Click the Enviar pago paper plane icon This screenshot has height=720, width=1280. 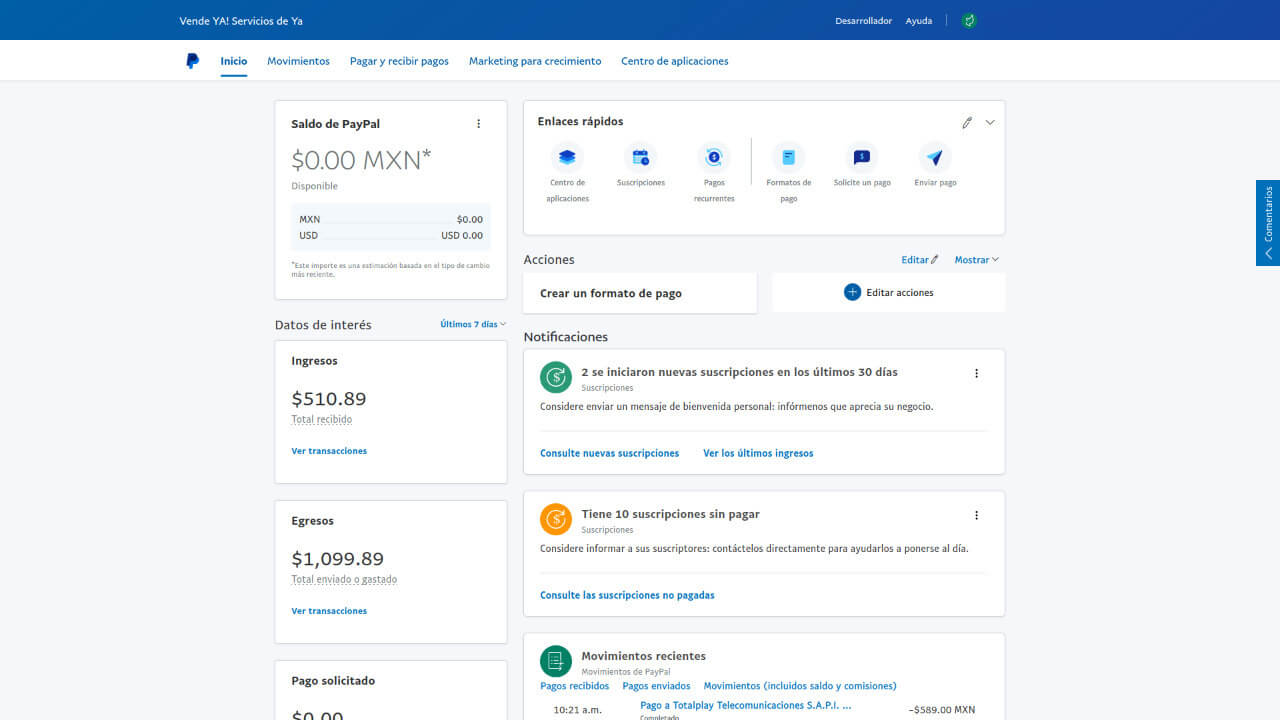point(935,157)
